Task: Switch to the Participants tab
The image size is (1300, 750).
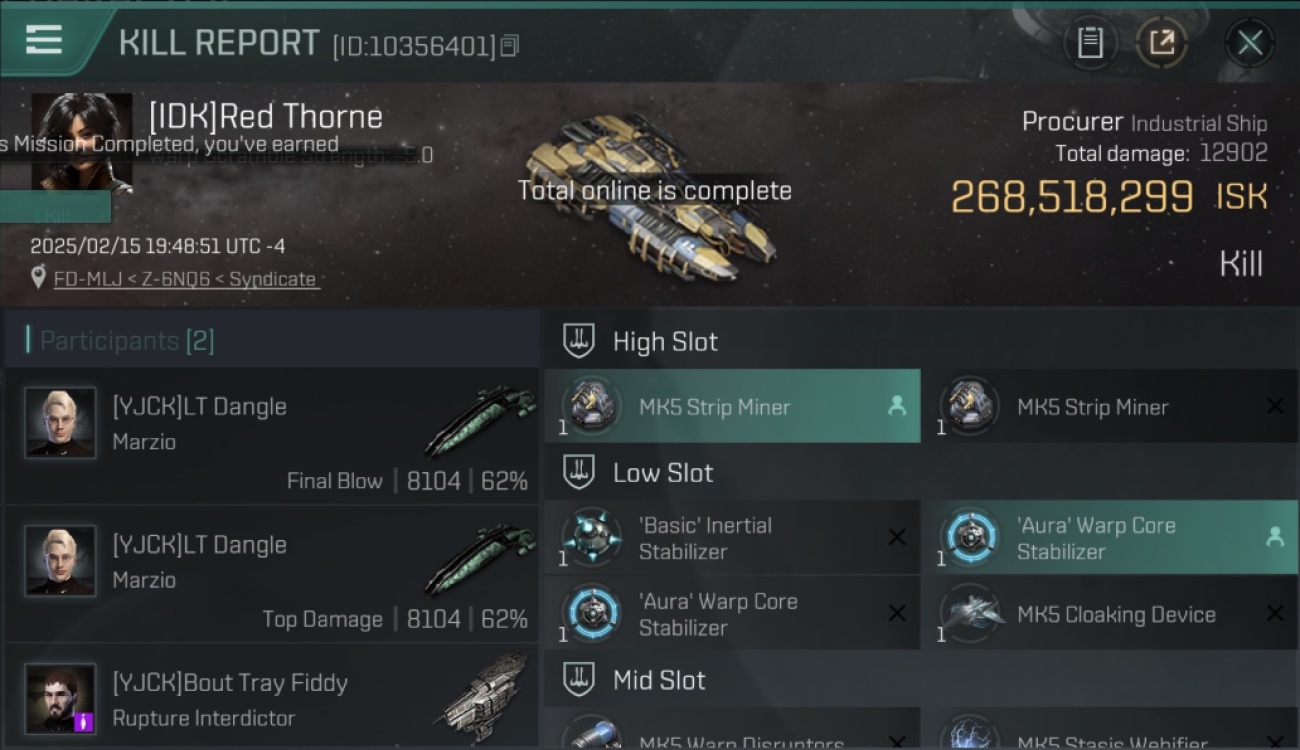Action: tap(126, 341)
